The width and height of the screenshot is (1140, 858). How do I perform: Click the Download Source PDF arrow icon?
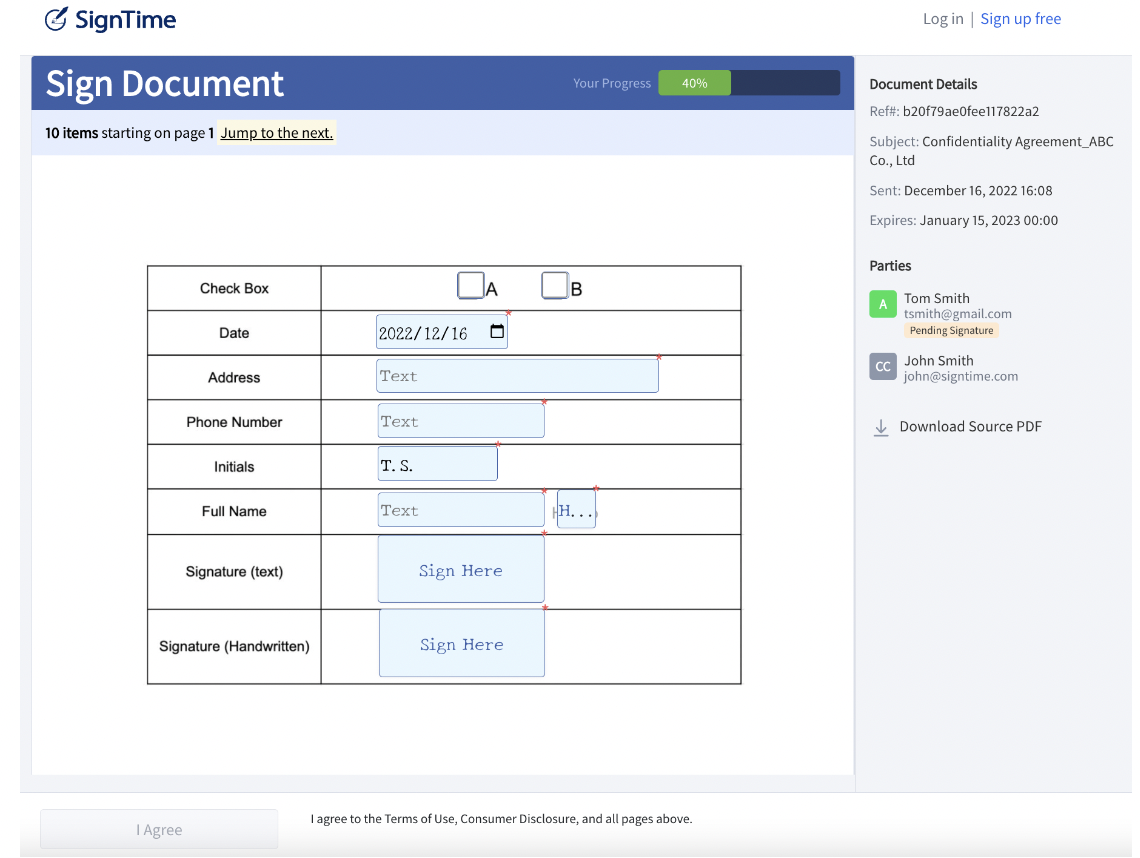click(x=881, y=427)
